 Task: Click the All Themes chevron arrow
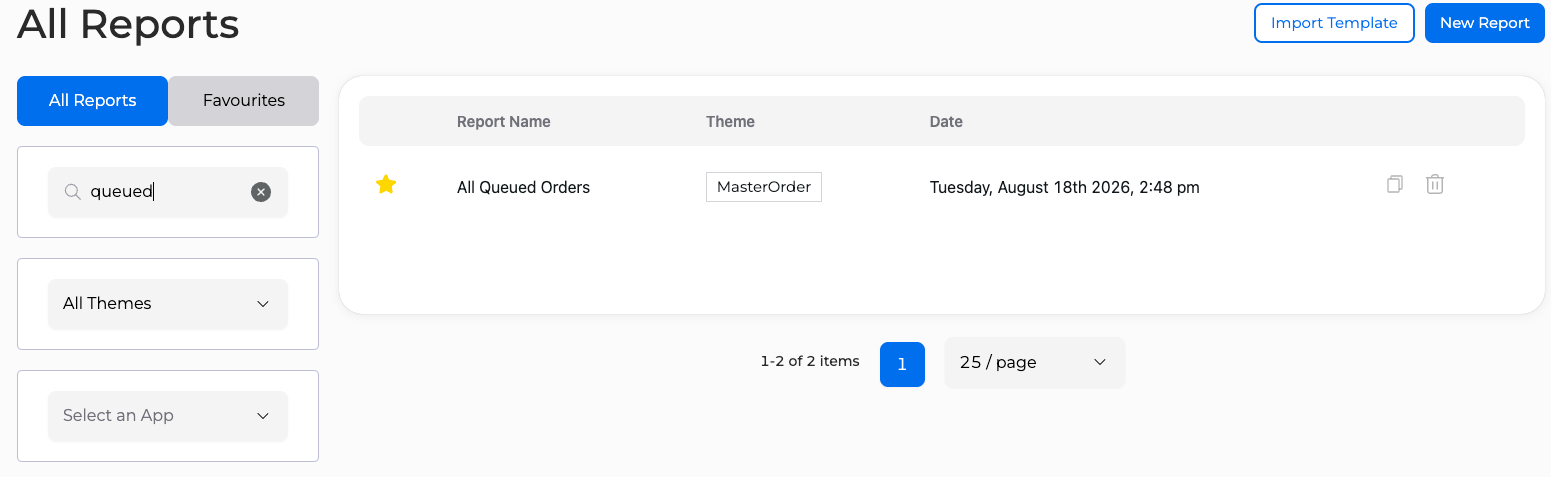coord(263,304)
